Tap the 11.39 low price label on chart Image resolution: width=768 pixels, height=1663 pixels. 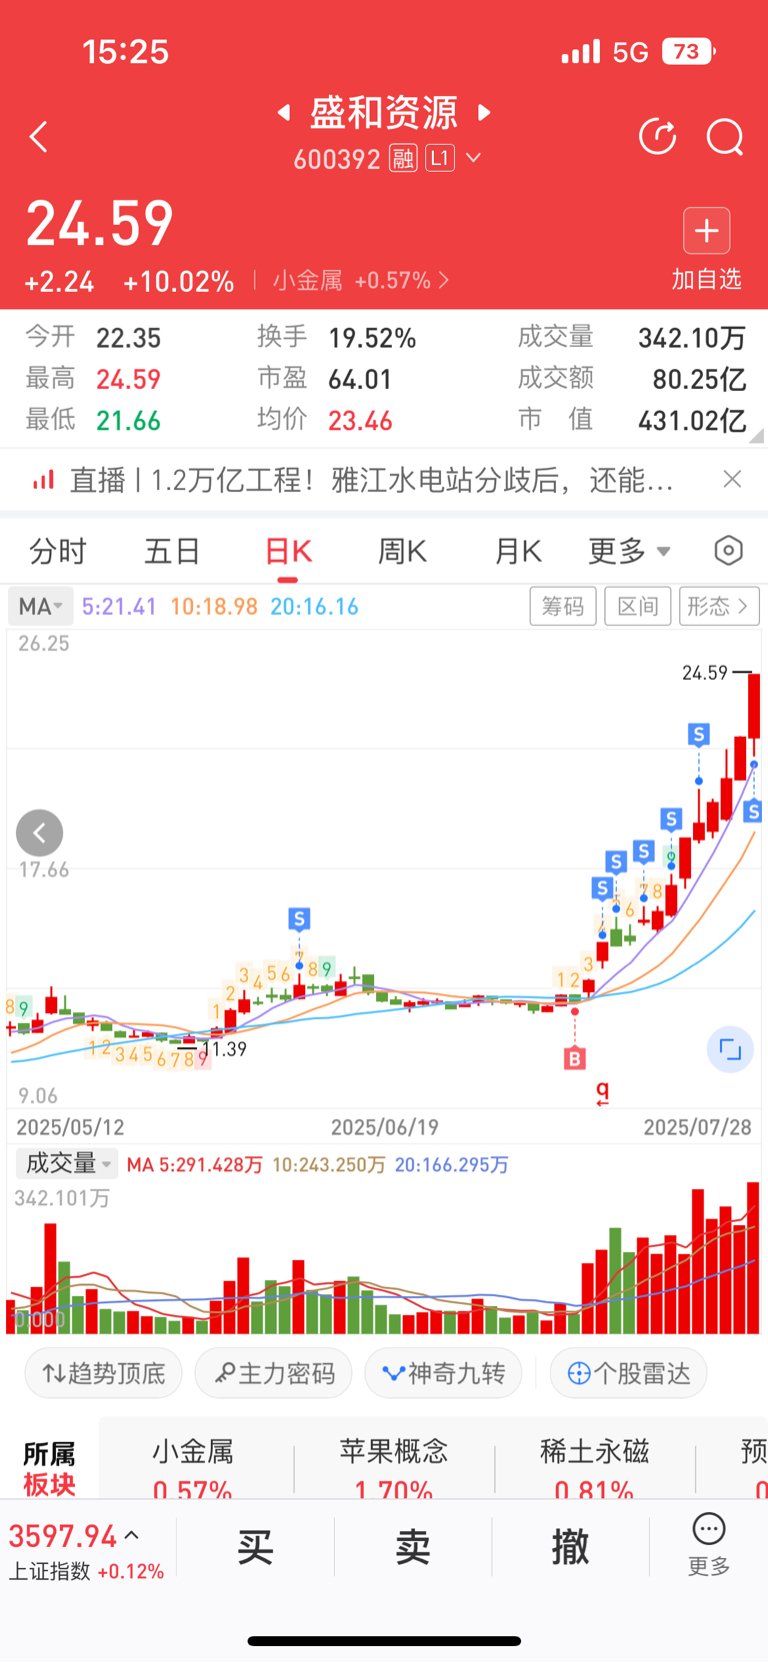pyautogui.click(x=223, y=1049)
